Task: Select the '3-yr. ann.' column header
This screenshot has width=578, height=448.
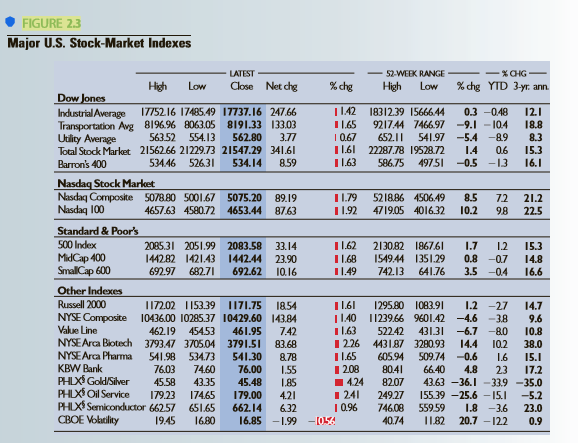Action: [531, 86]
